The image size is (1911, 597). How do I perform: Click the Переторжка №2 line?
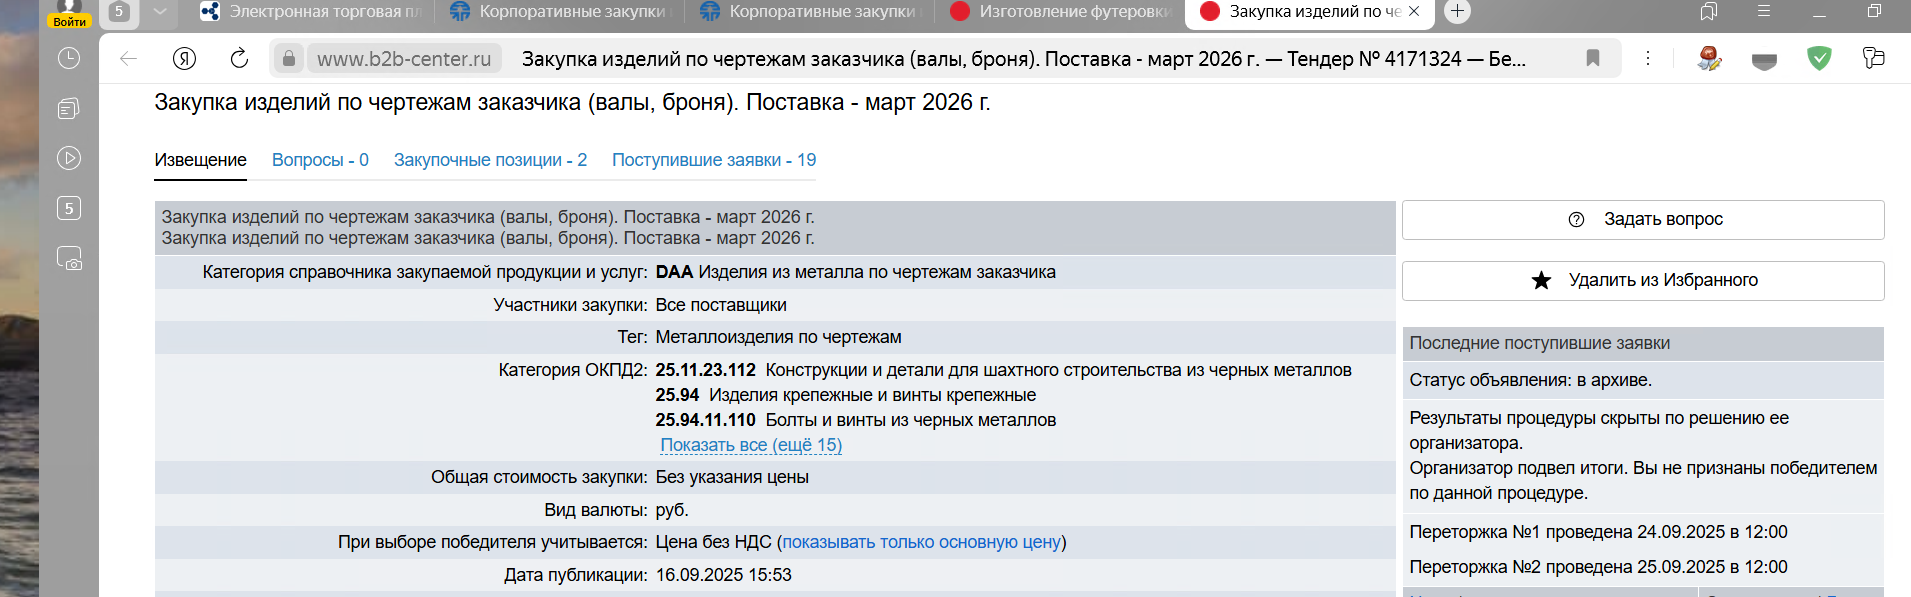pyautogui.click(x=1598, y=567)
